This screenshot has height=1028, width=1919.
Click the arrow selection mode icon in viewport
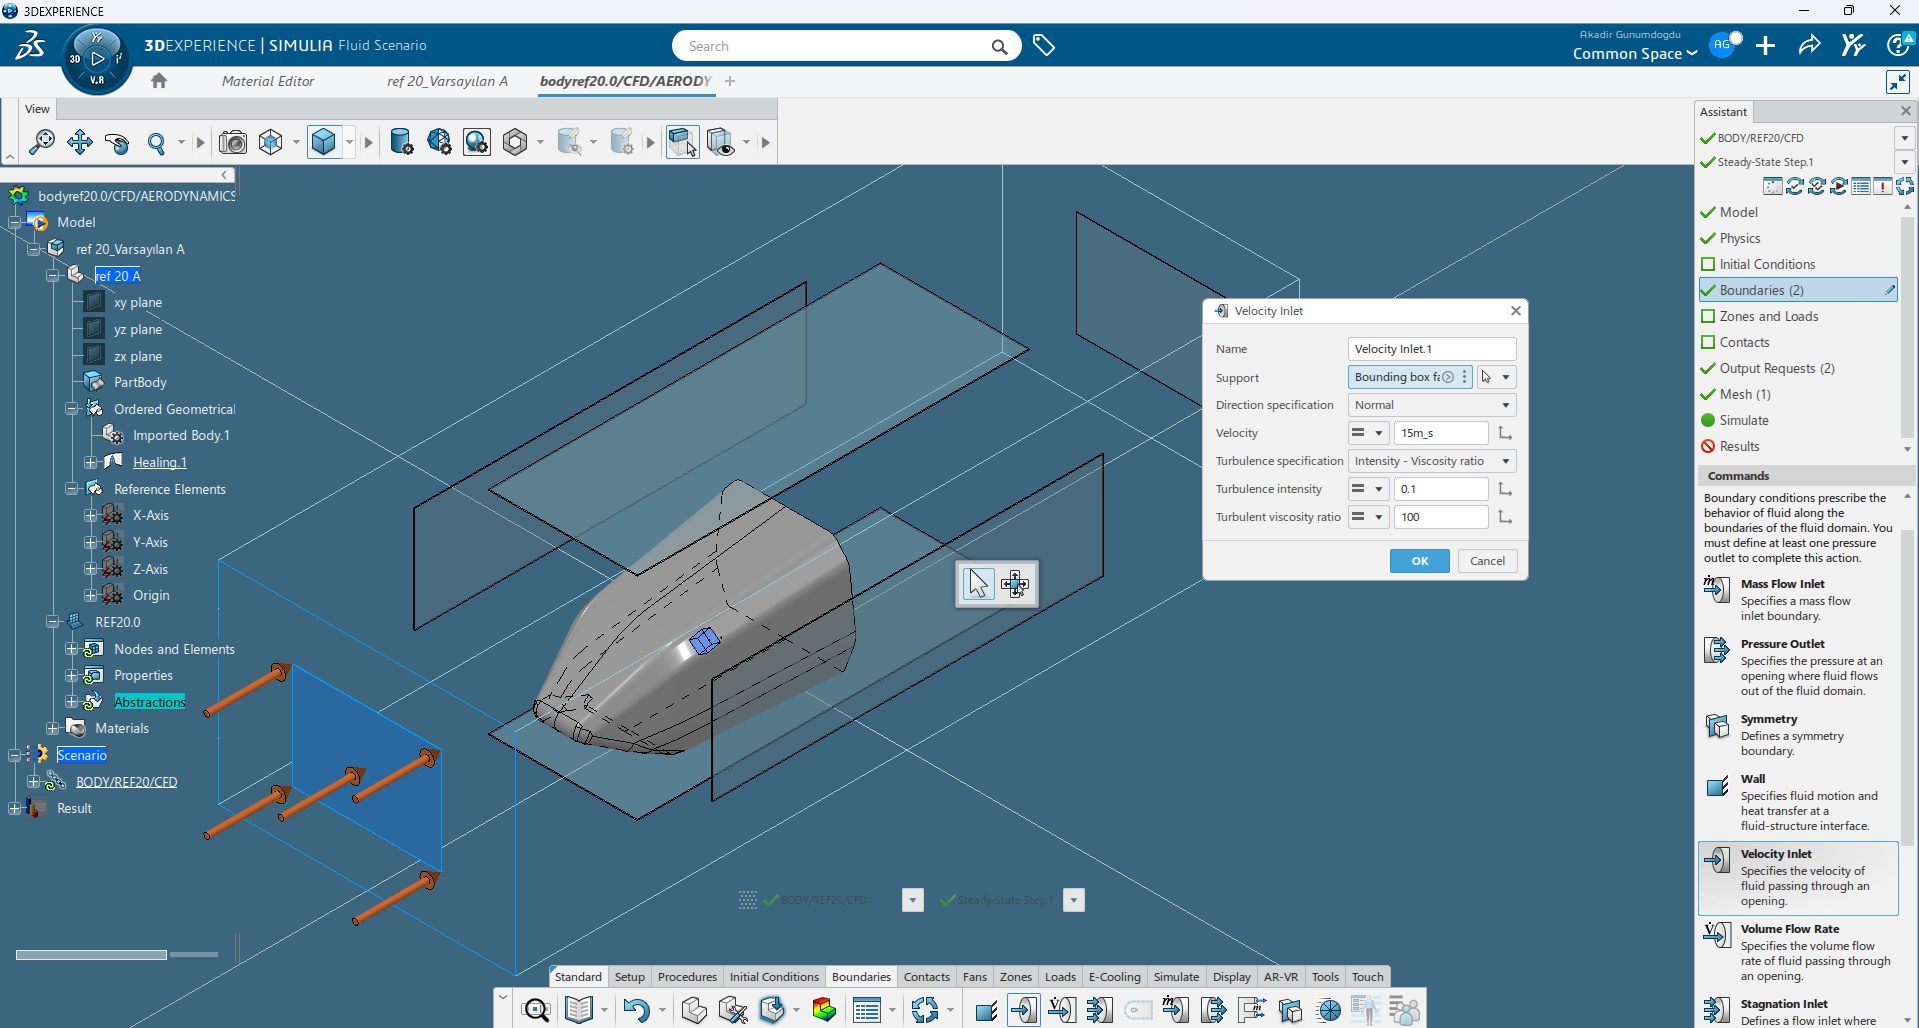978,583
